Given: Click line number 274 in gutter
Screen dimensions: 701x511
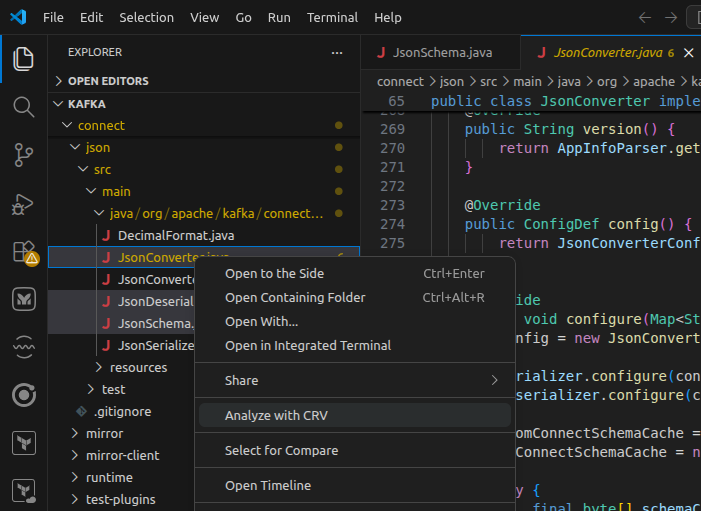Looking at the screenshot, I should pyautogui.click(x=392, y=224).
